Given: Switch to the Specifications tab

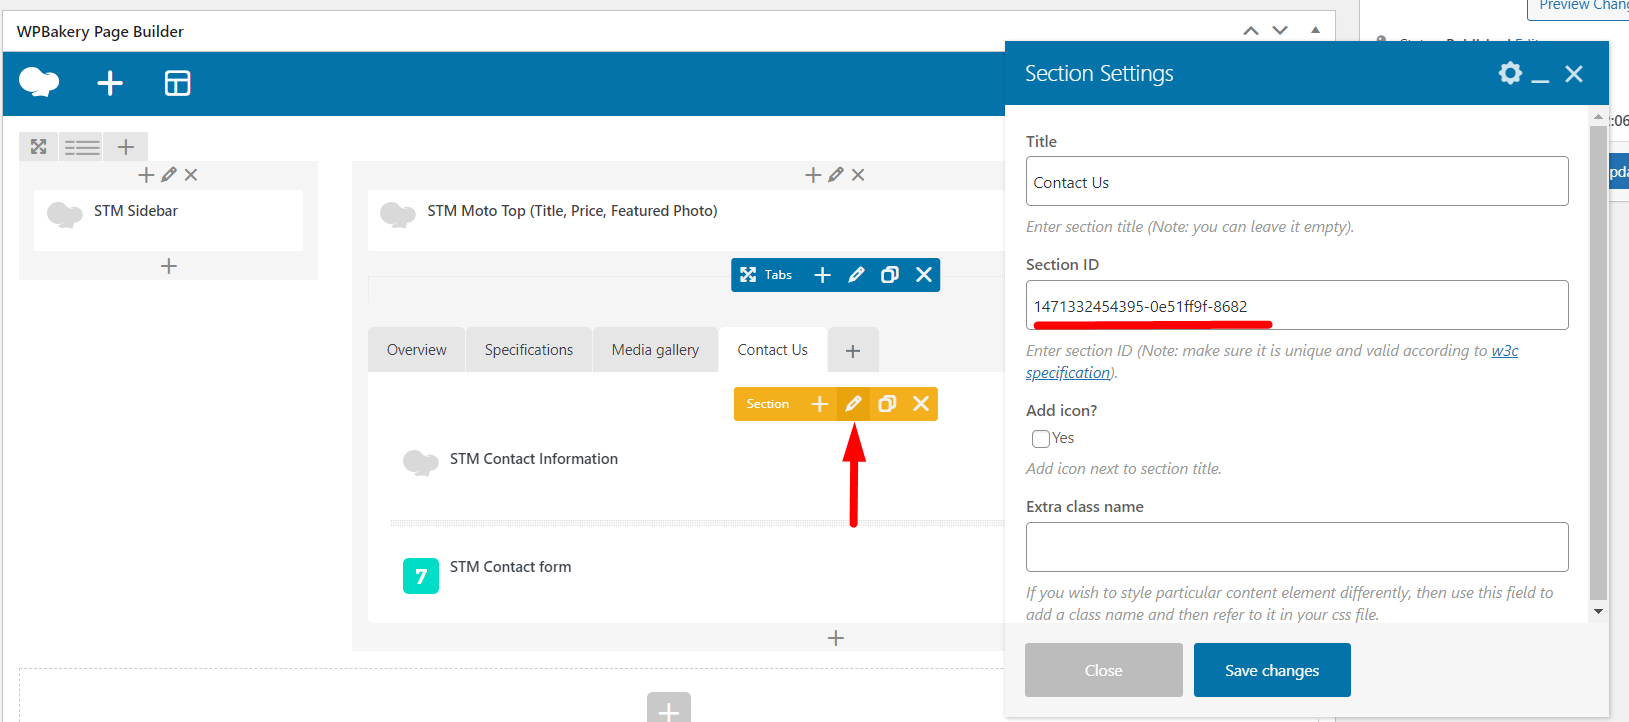Looking at the screenshot, I should tap(529, 350).
